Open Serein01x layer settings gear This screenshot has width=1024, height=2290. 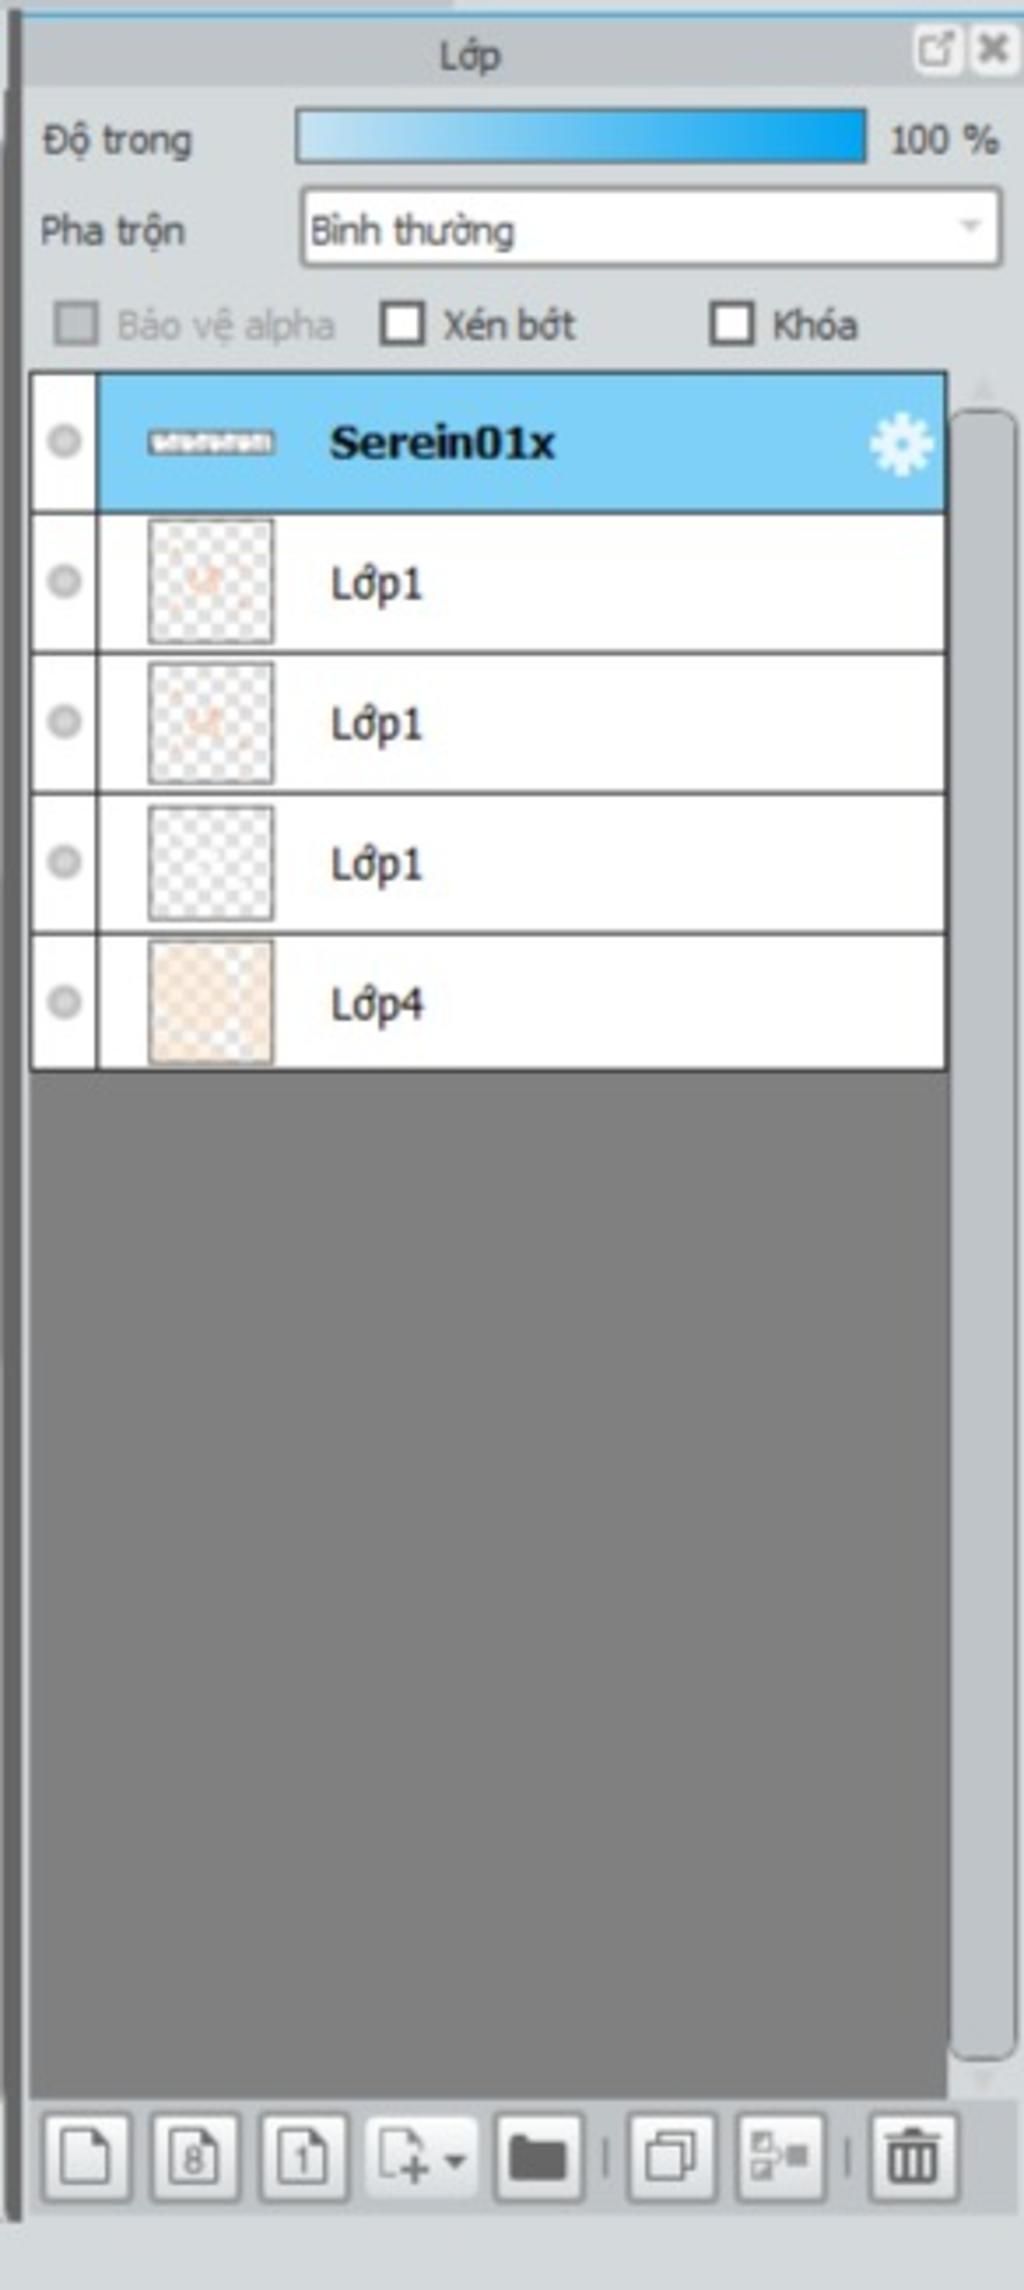tap(901, 445)
